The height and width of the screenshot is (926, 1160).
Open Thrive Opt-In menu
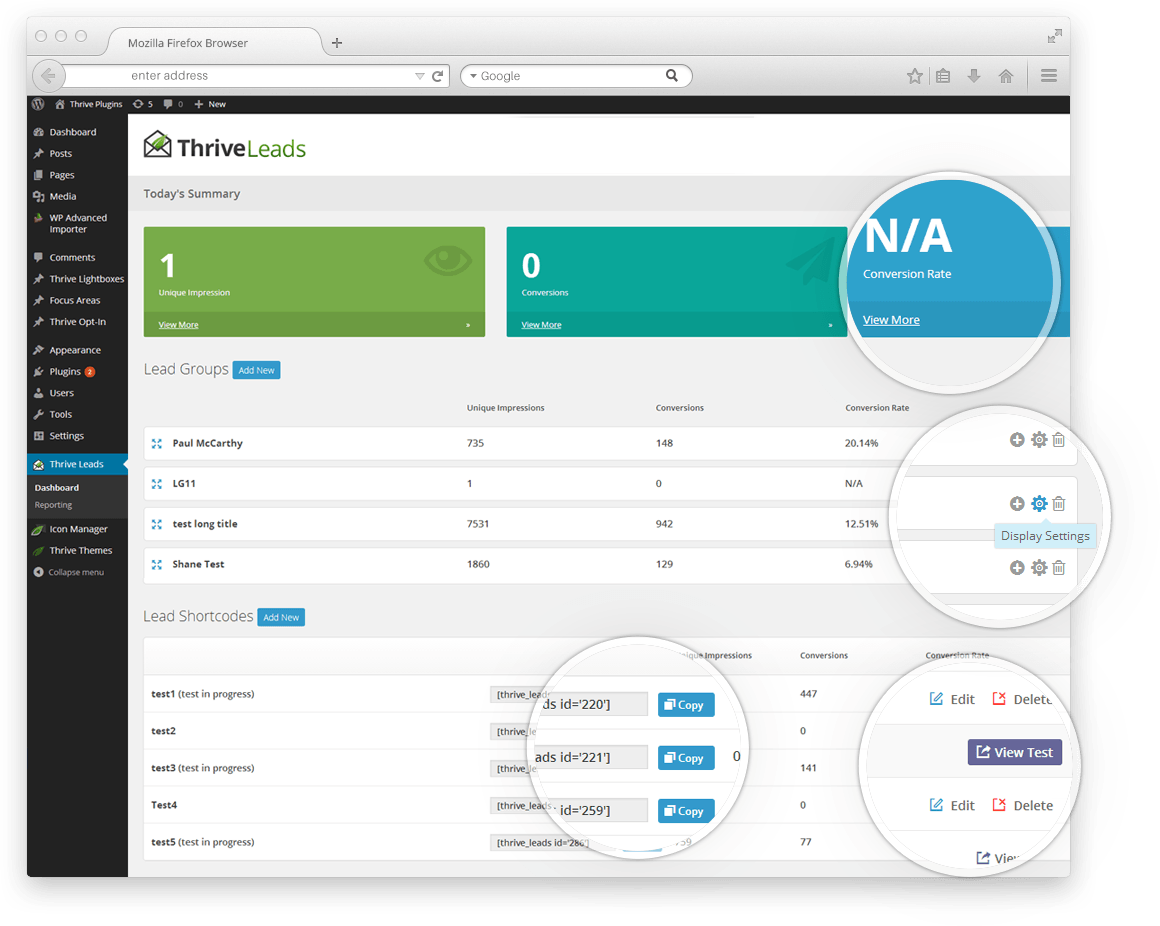(78, 322)
